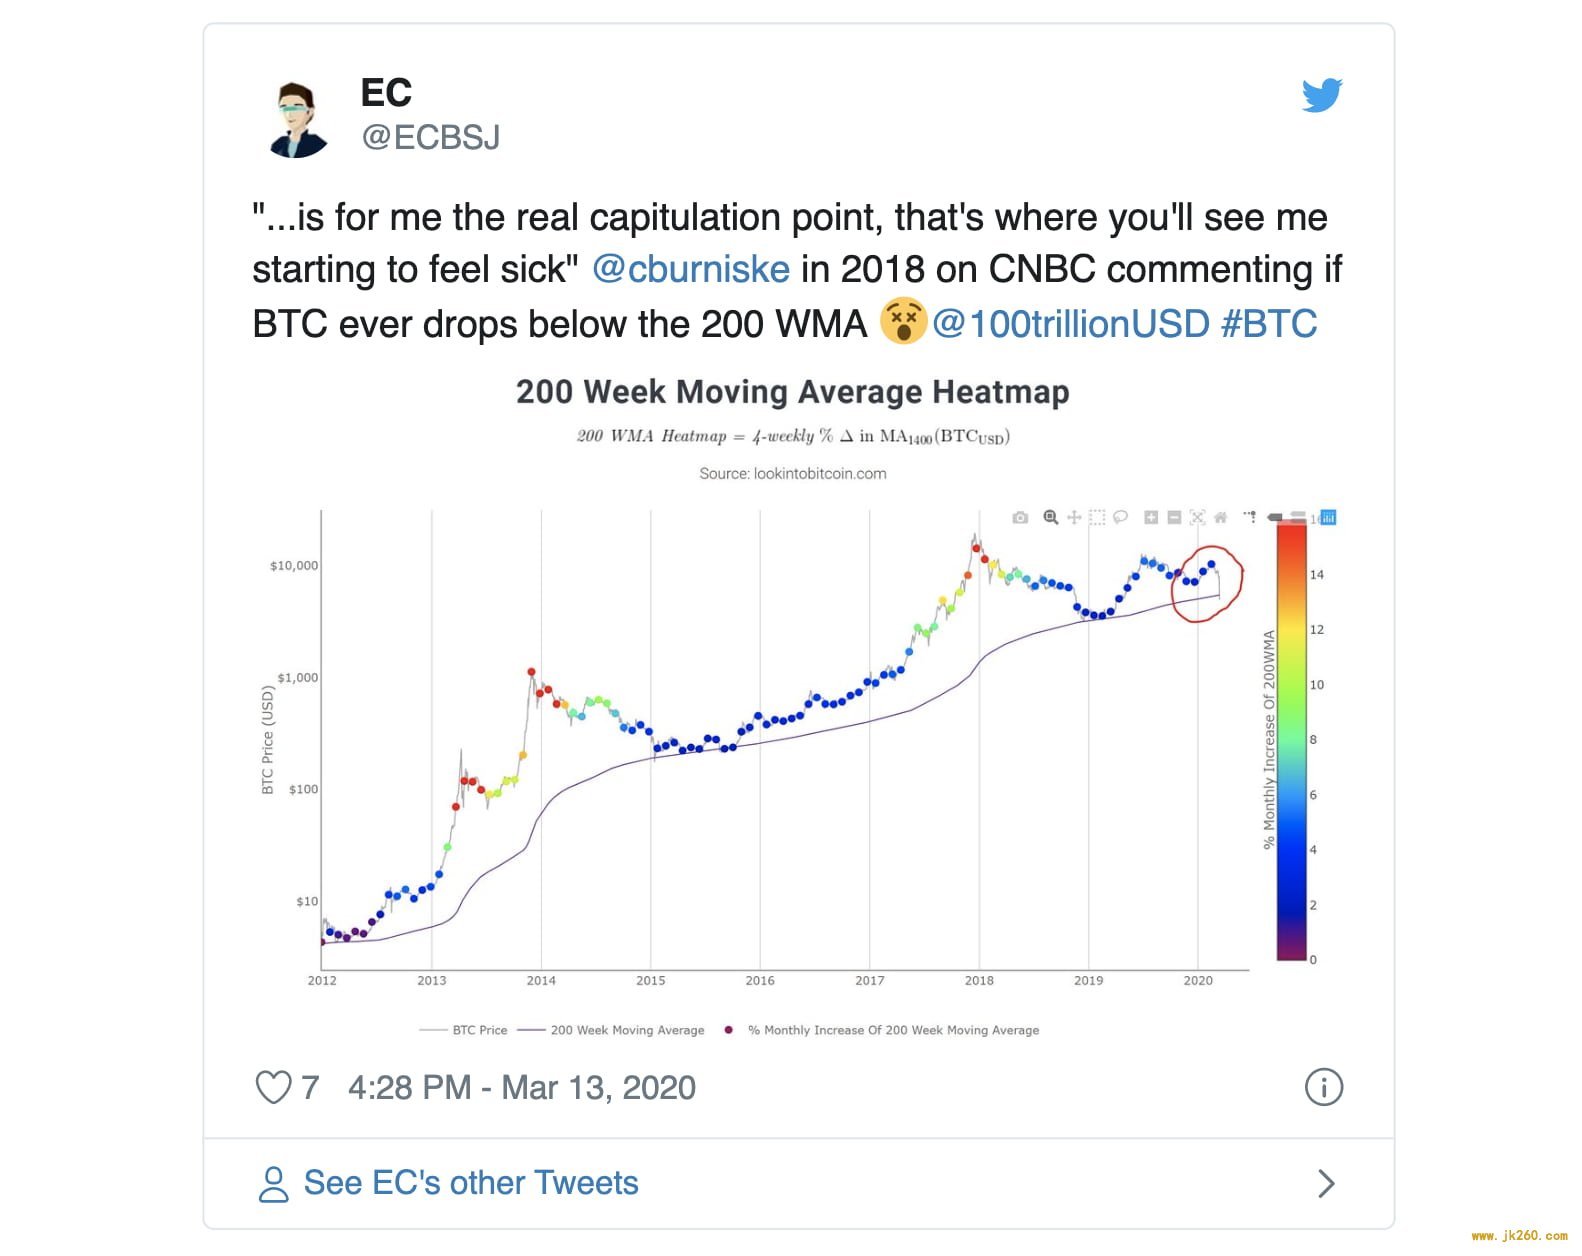1582x1256 pixels.
Task: Select the Zoom magnifier tool in chart toolbar
Action: [1050, 518]
